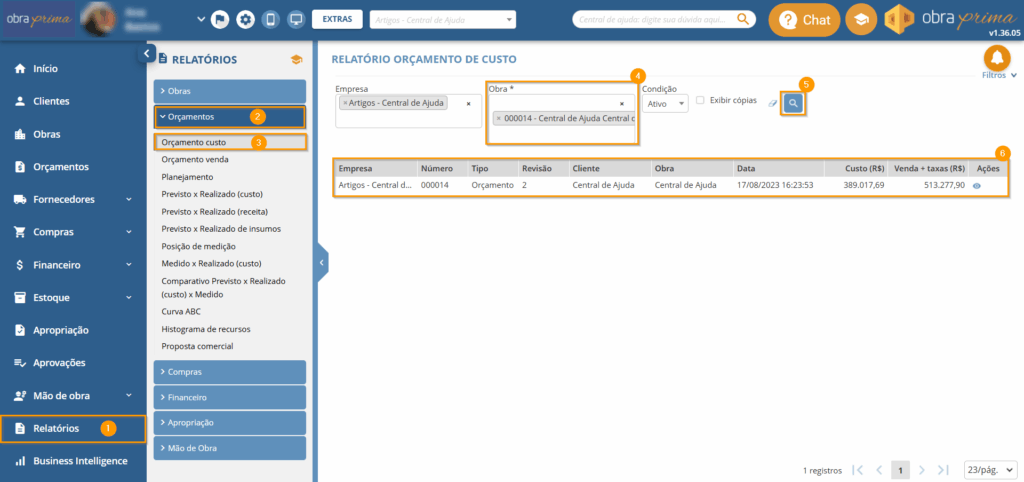Expand Financeiro sidebar menu
This screenshot has height=482, width=1024.
(73, 265)
